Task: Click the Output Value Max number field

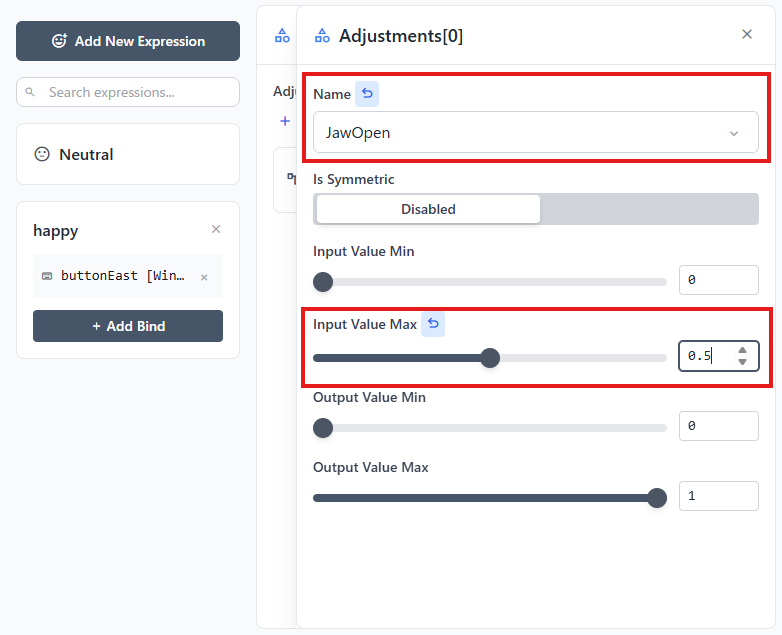Action: (x=718, y=496)
